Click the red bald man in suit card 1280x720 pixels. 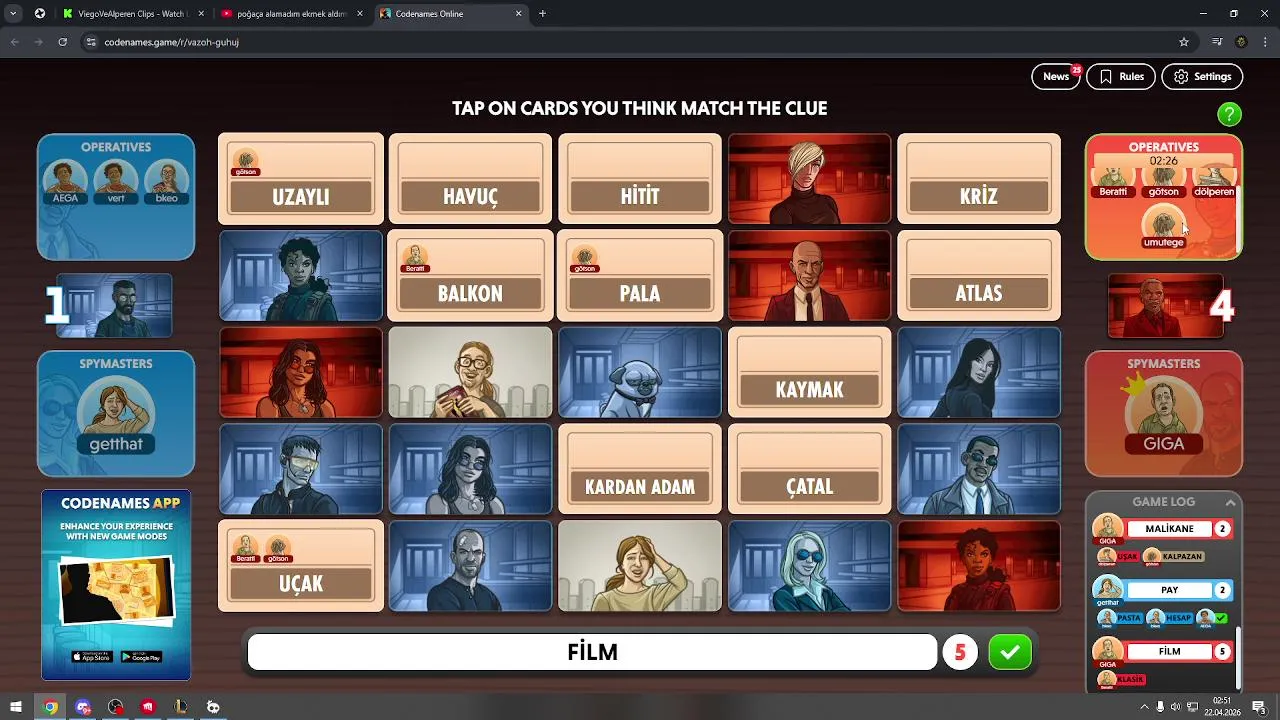click(x=809, y=275)
